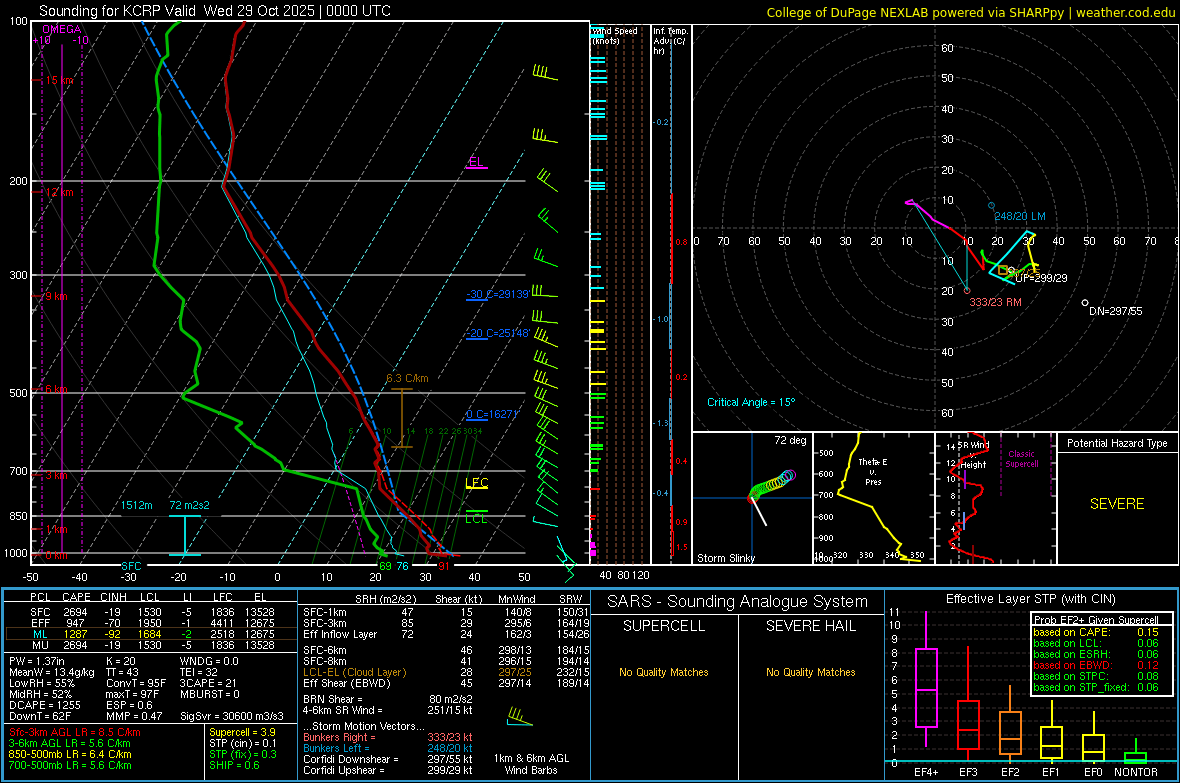Click the 'BRN Shear = 80 m2/s2' line
Image resolution: width=1180 pixels, height=783 pixels.
click(x=388, y=699)
